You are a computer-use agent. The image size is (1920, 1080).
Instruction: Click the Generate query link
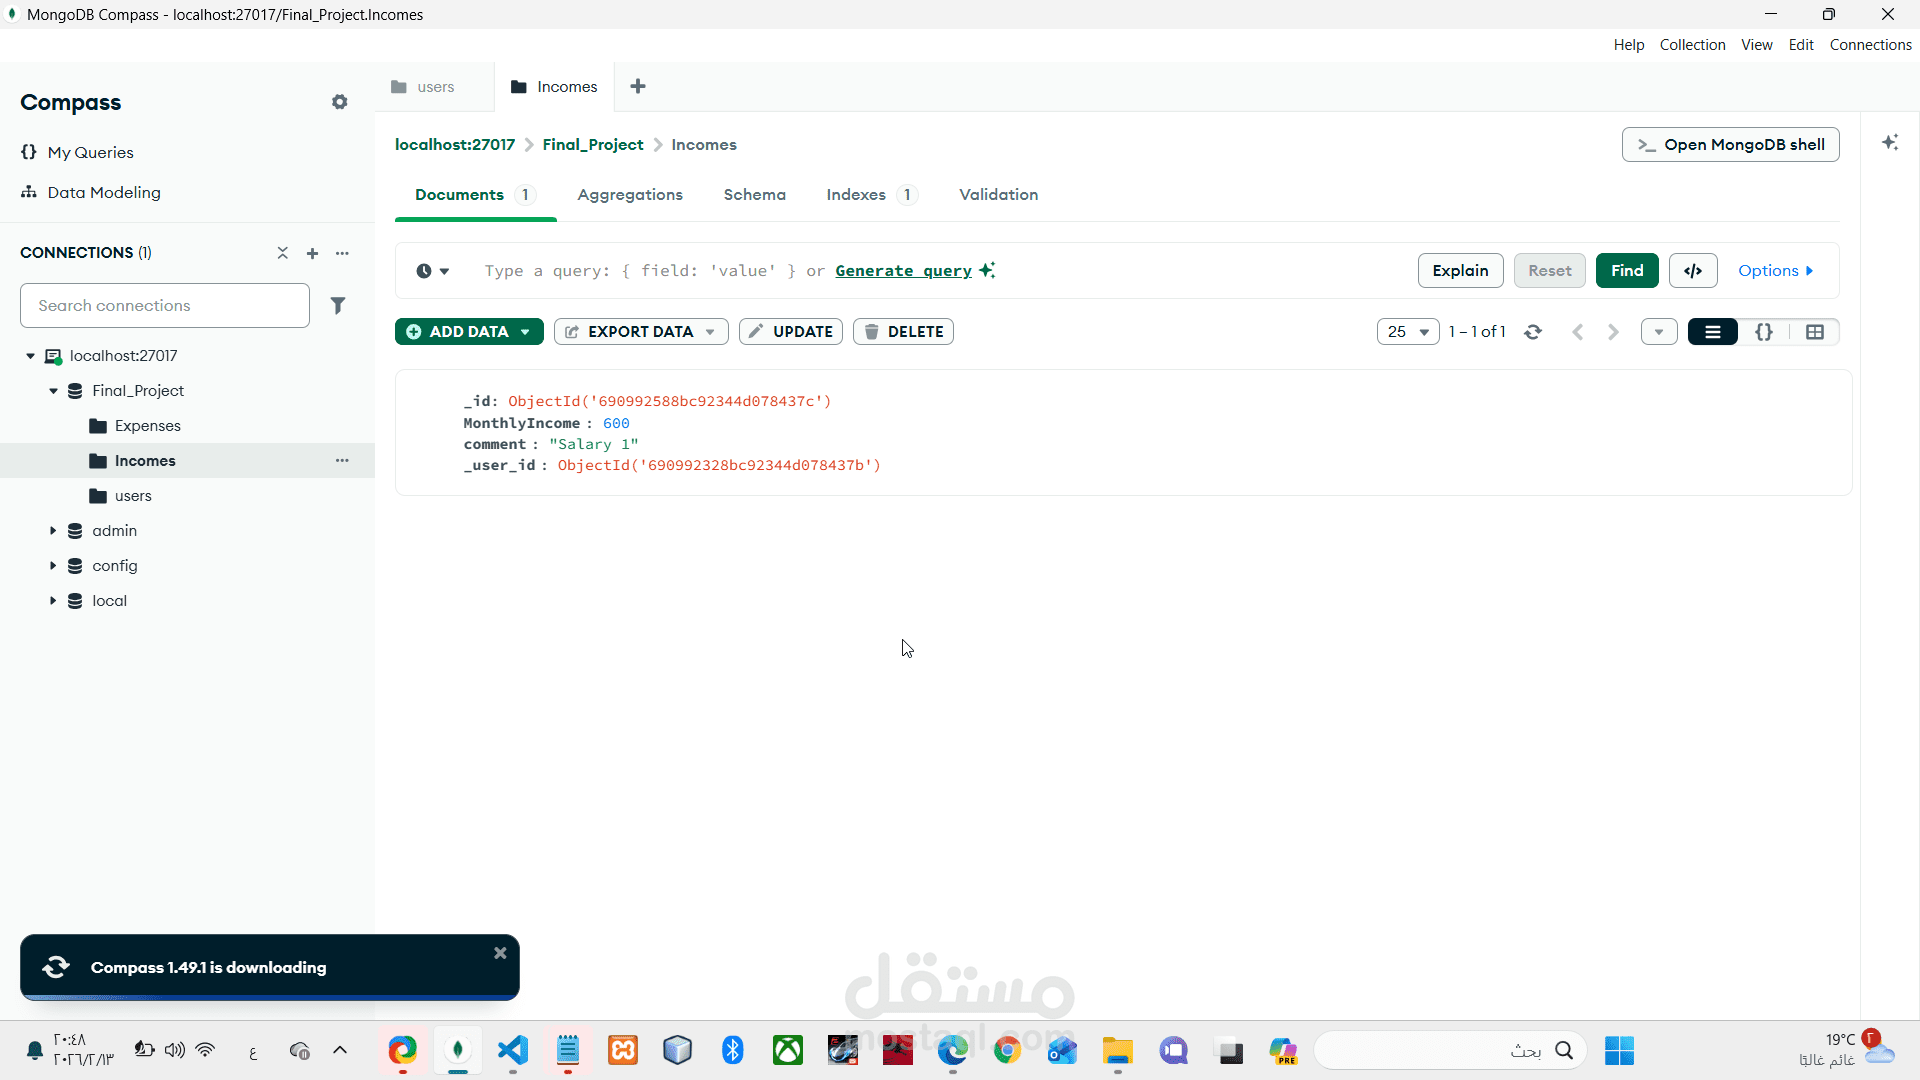pos(903,271)
